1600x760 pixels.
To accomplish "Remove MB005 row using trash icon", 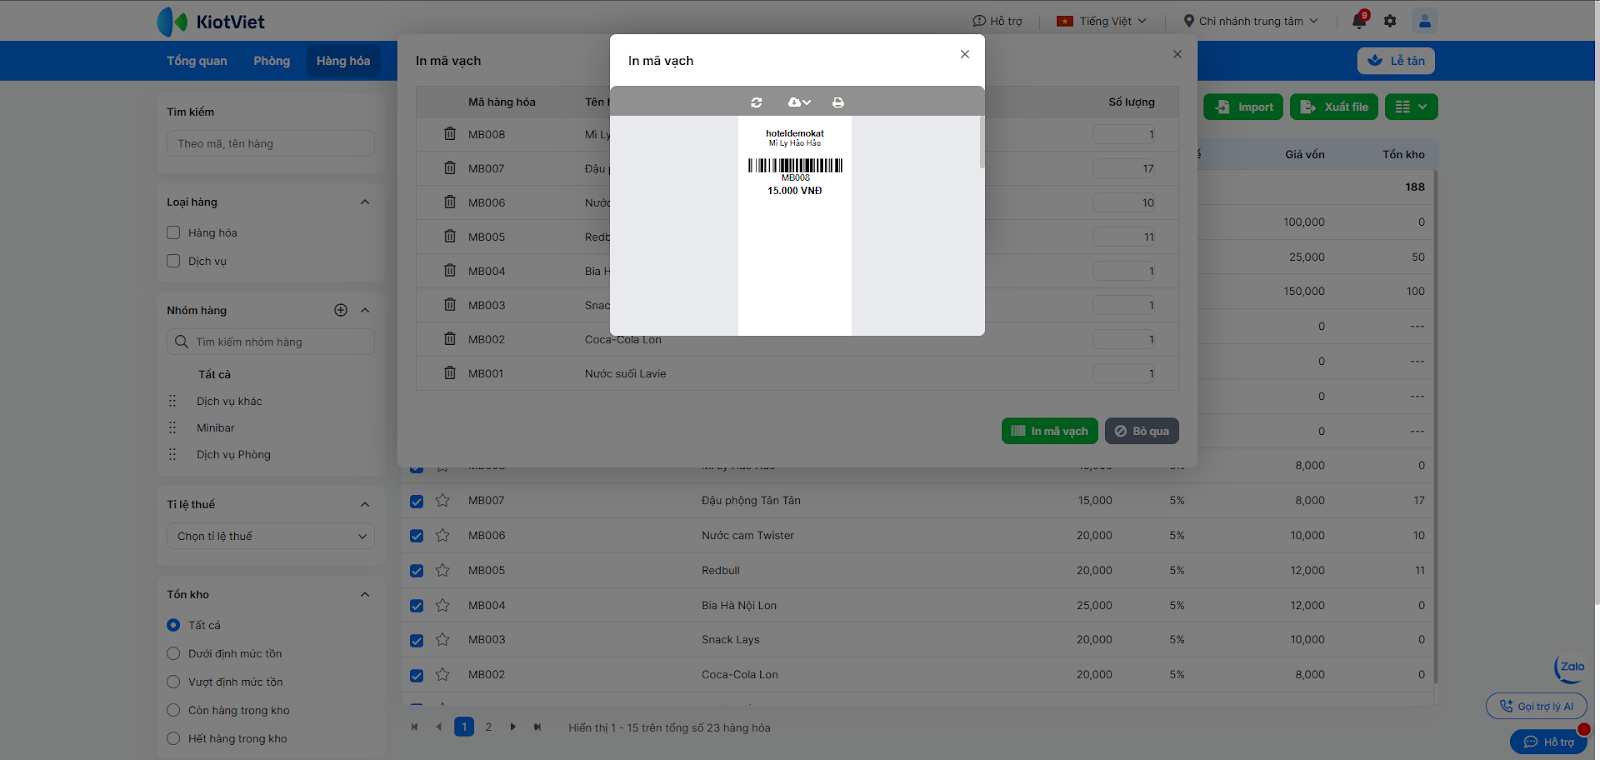I will [x=450, y=236].
